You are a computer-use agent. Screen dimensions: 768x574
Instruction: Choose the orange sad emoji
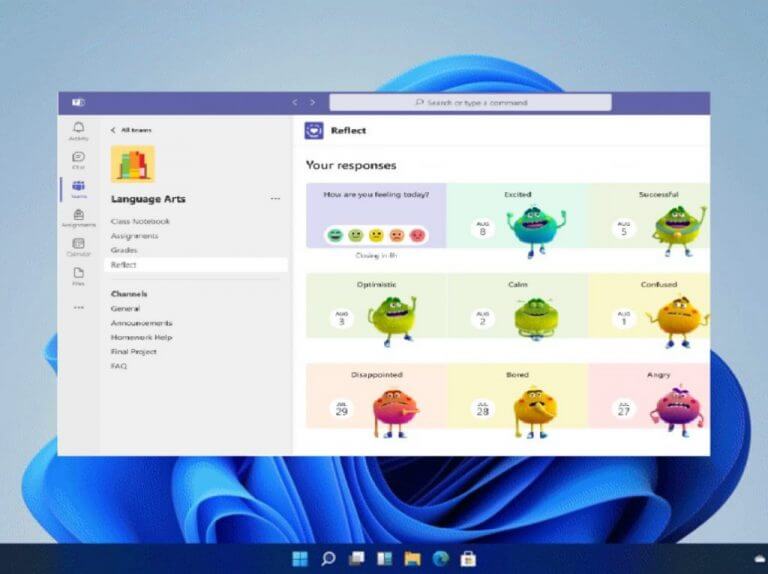[x=397, y=236]
